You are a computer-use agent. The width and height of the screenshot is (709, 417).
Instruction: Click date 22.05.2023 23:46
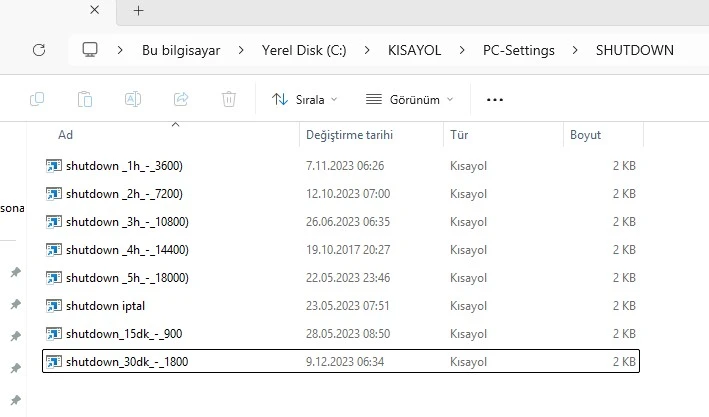point(348,278)
